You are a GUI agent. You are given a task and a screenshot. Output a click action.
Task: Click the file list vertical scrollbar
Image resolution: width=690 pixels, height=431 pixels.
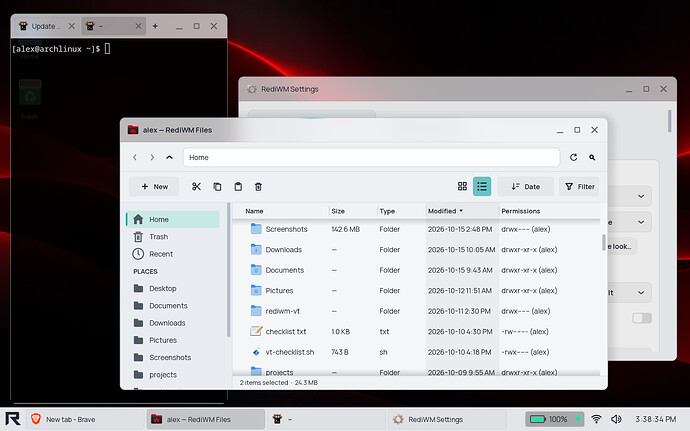pyautogui.click(x=603, y=243)
